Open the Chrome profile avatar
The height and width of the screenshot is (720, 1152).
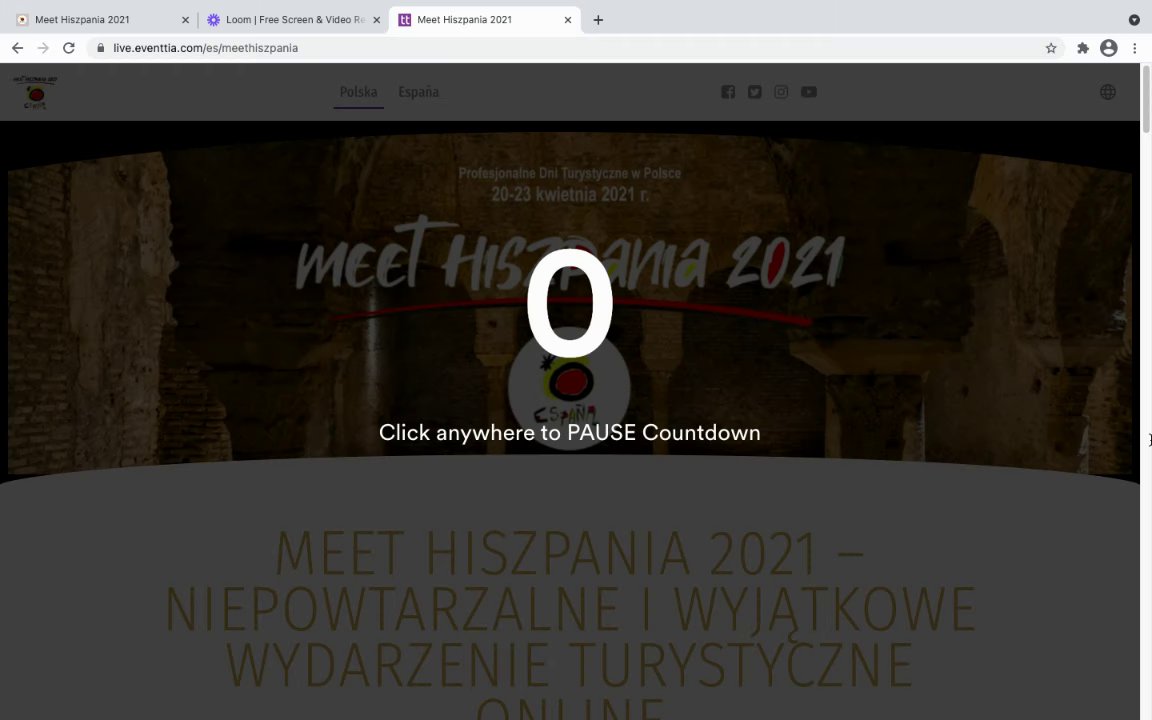pos(1109,48)
